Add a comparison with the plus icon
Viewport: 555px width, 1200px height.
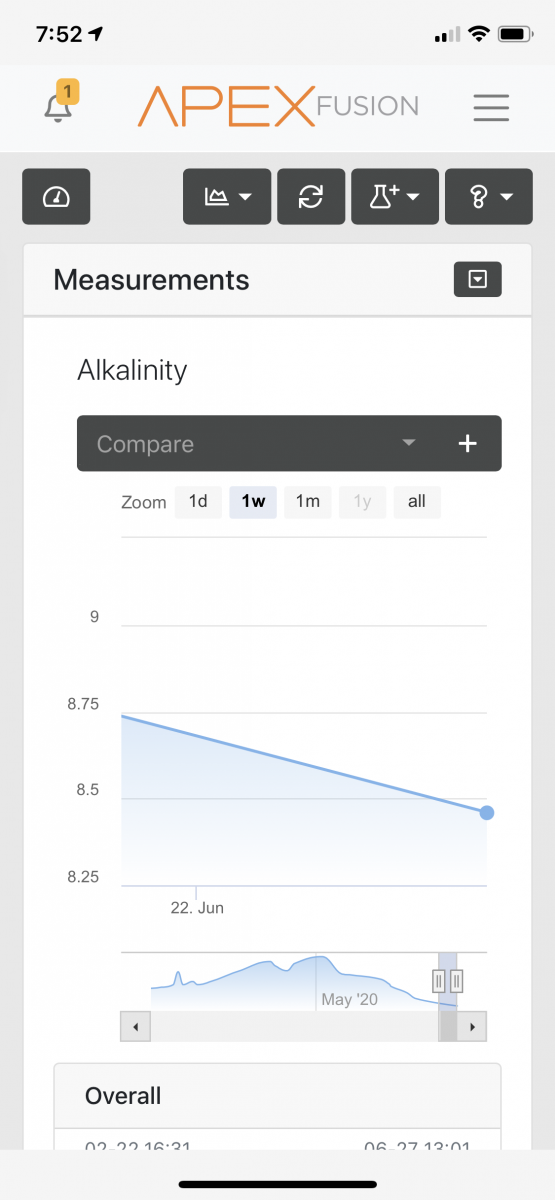(x=467, y=443)
